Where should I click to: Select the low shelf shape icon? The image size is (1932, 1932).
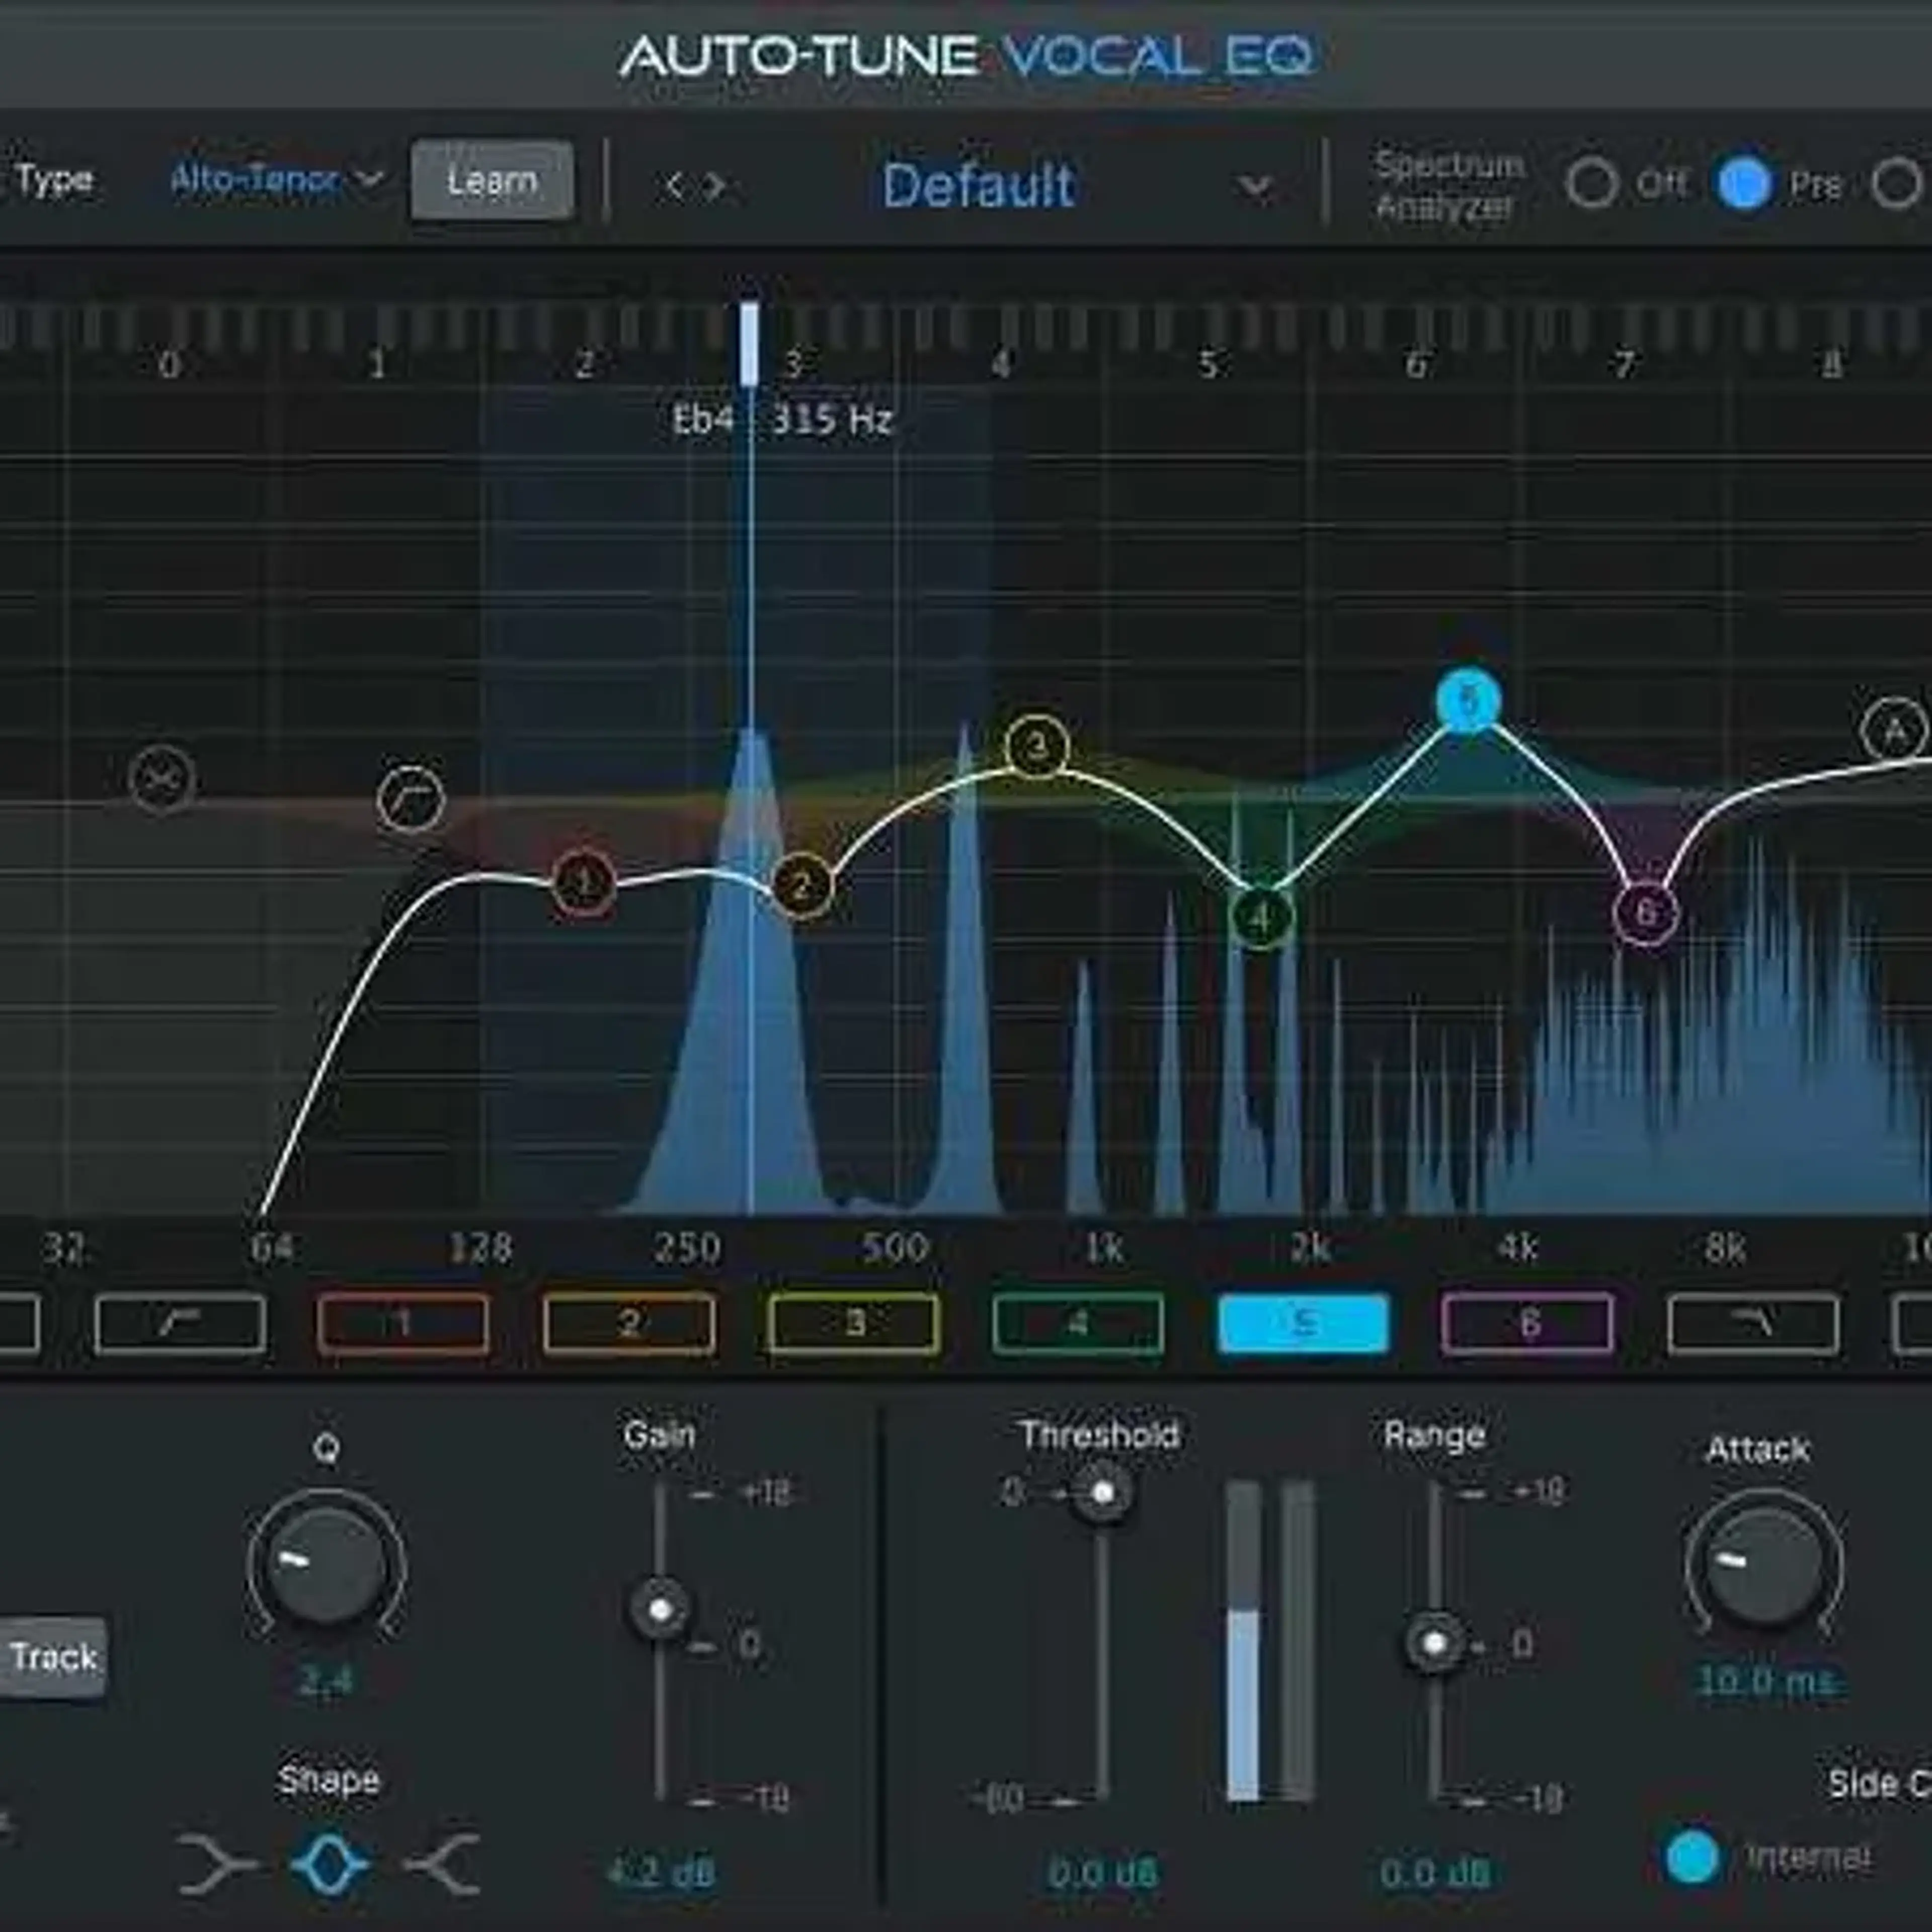pyautogui.click(x=216, y=1864)
